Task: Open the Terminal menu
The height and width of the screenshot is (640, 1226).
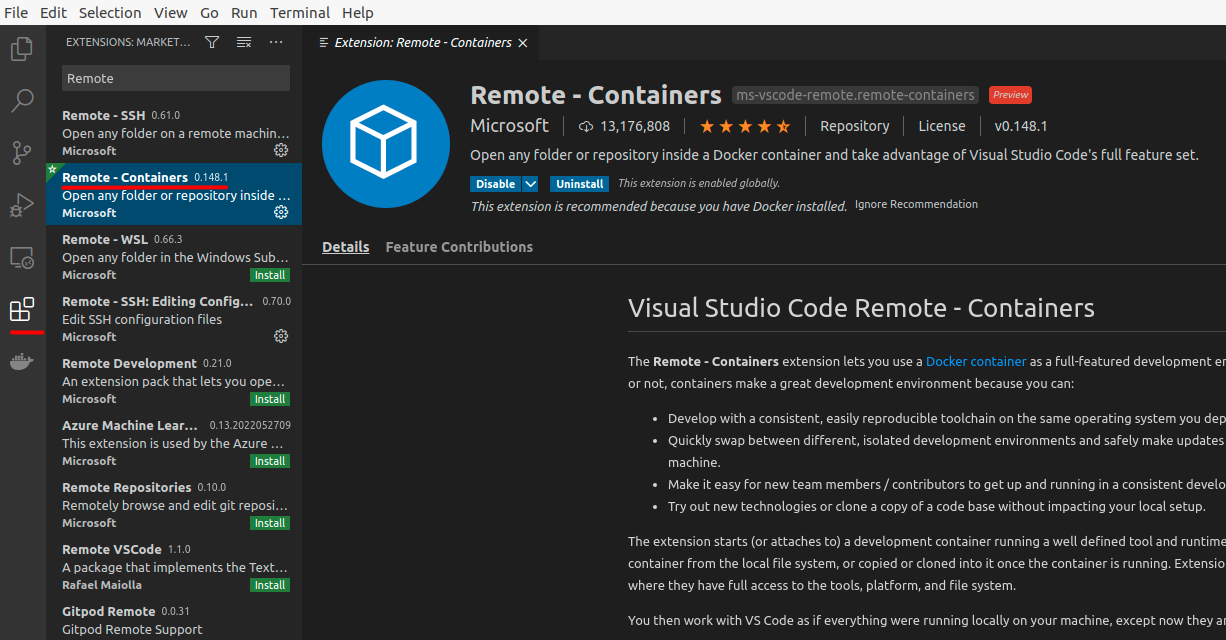Action: (299, 12)
